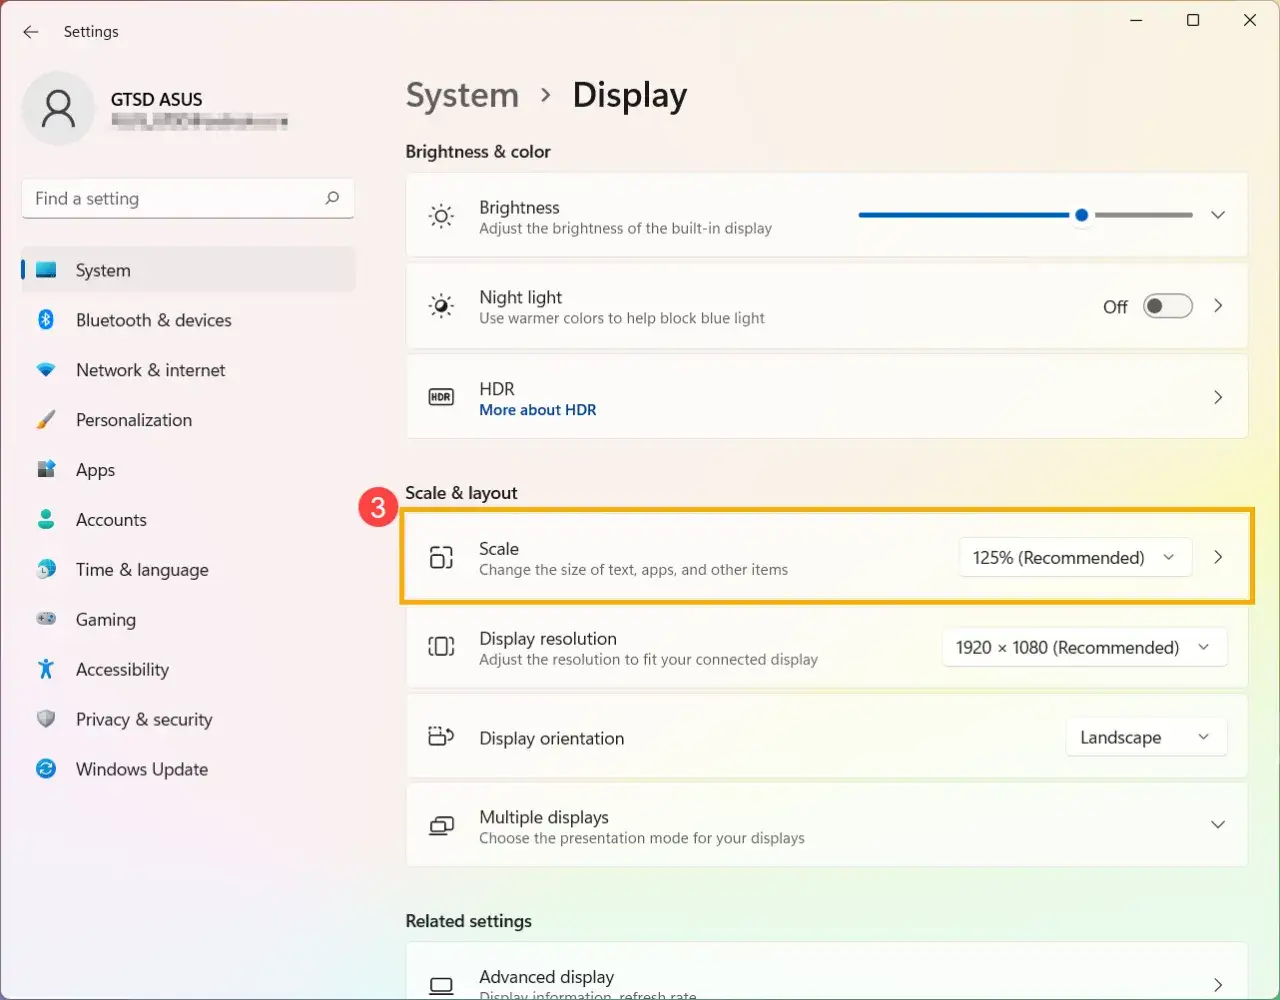
Task: Toggle Night light on
Action: [1167, 306]
